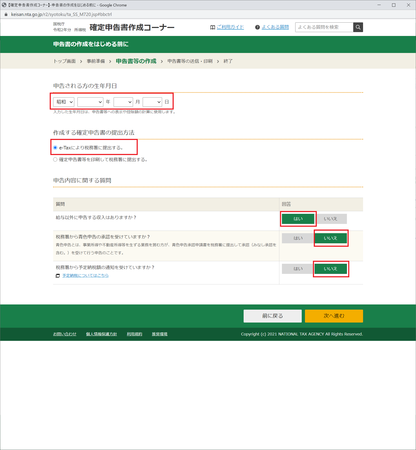Click the window icon beside the 予定納税 link
Viewport: 416px width, 450px height.
coord(58,276)
